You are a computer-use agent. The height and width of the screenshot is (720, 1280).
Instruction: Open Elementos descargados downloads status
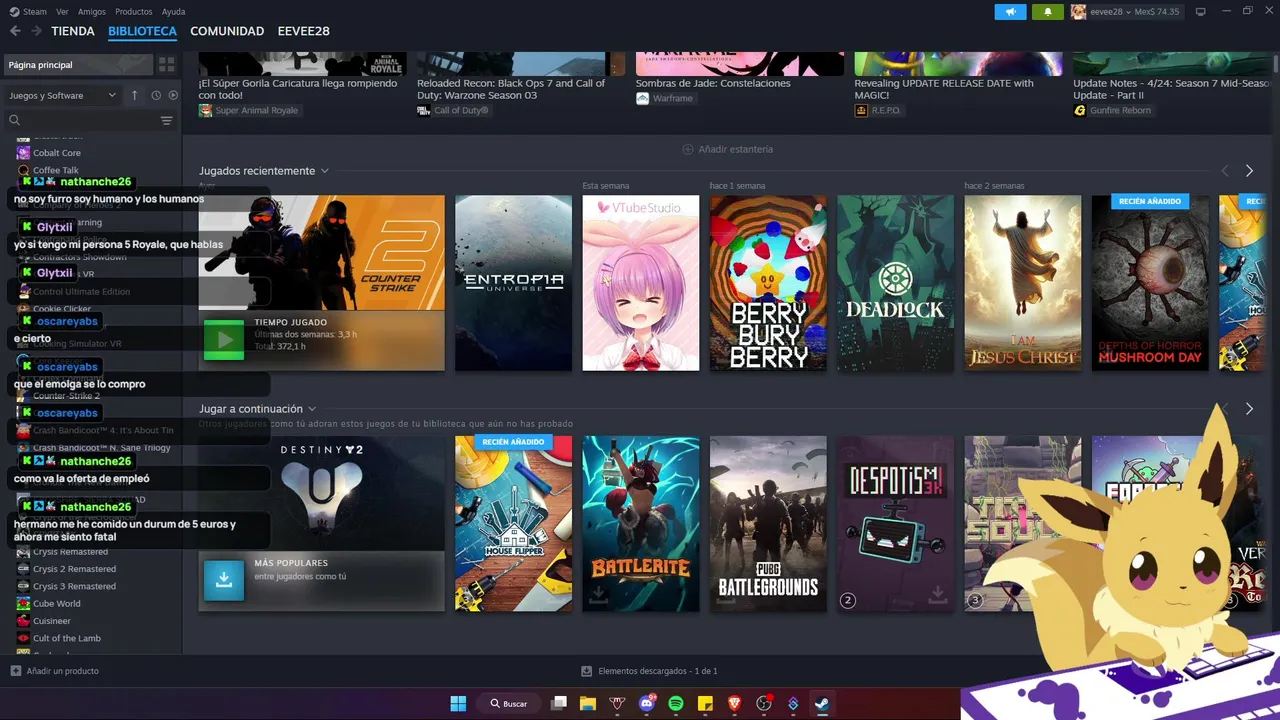click(649, 671)
